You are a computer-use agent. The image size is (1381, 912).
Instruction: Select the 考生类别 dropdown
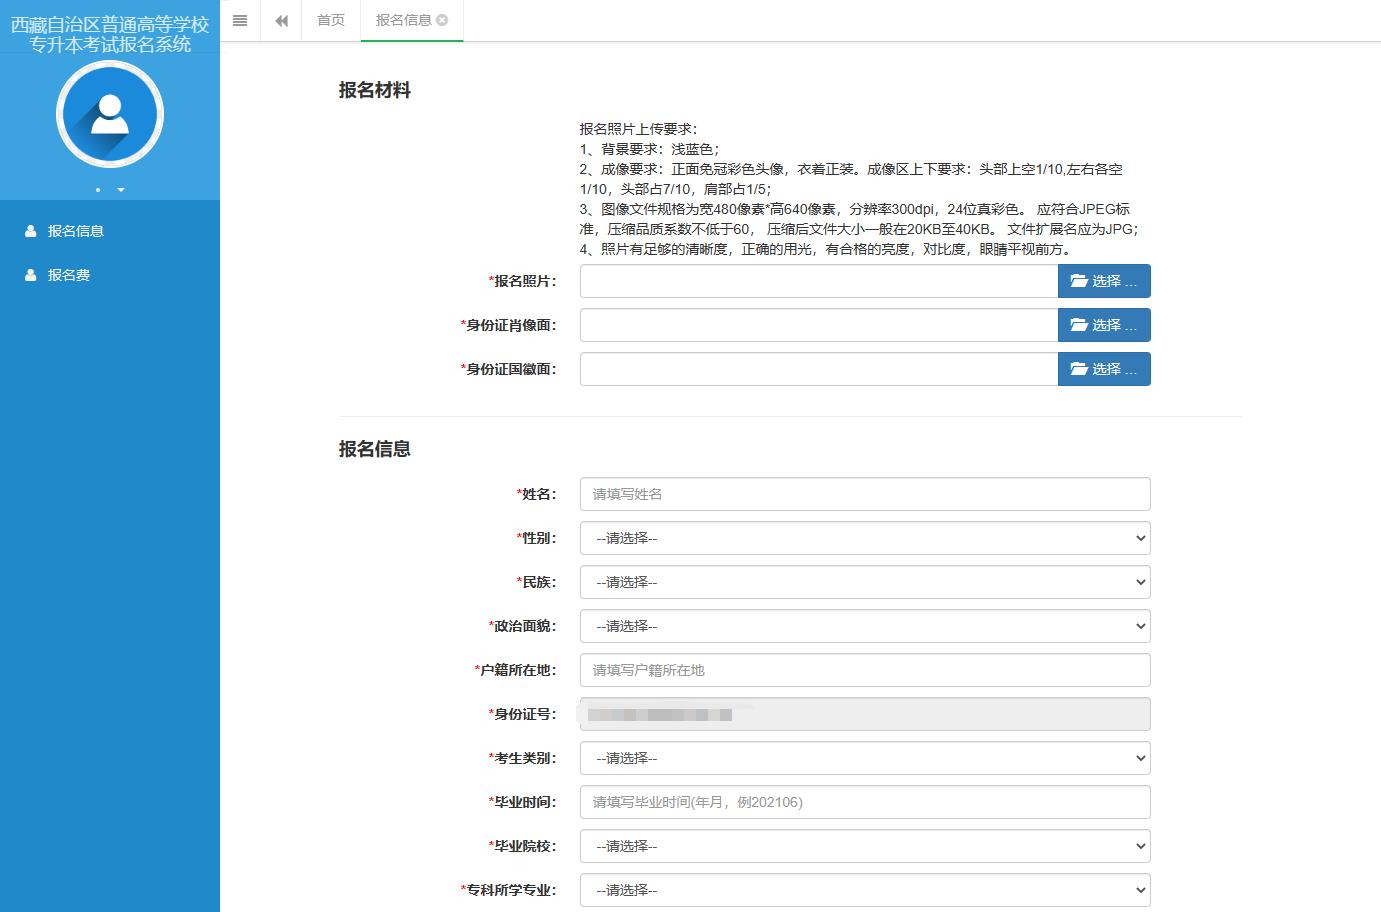(864, 758)
